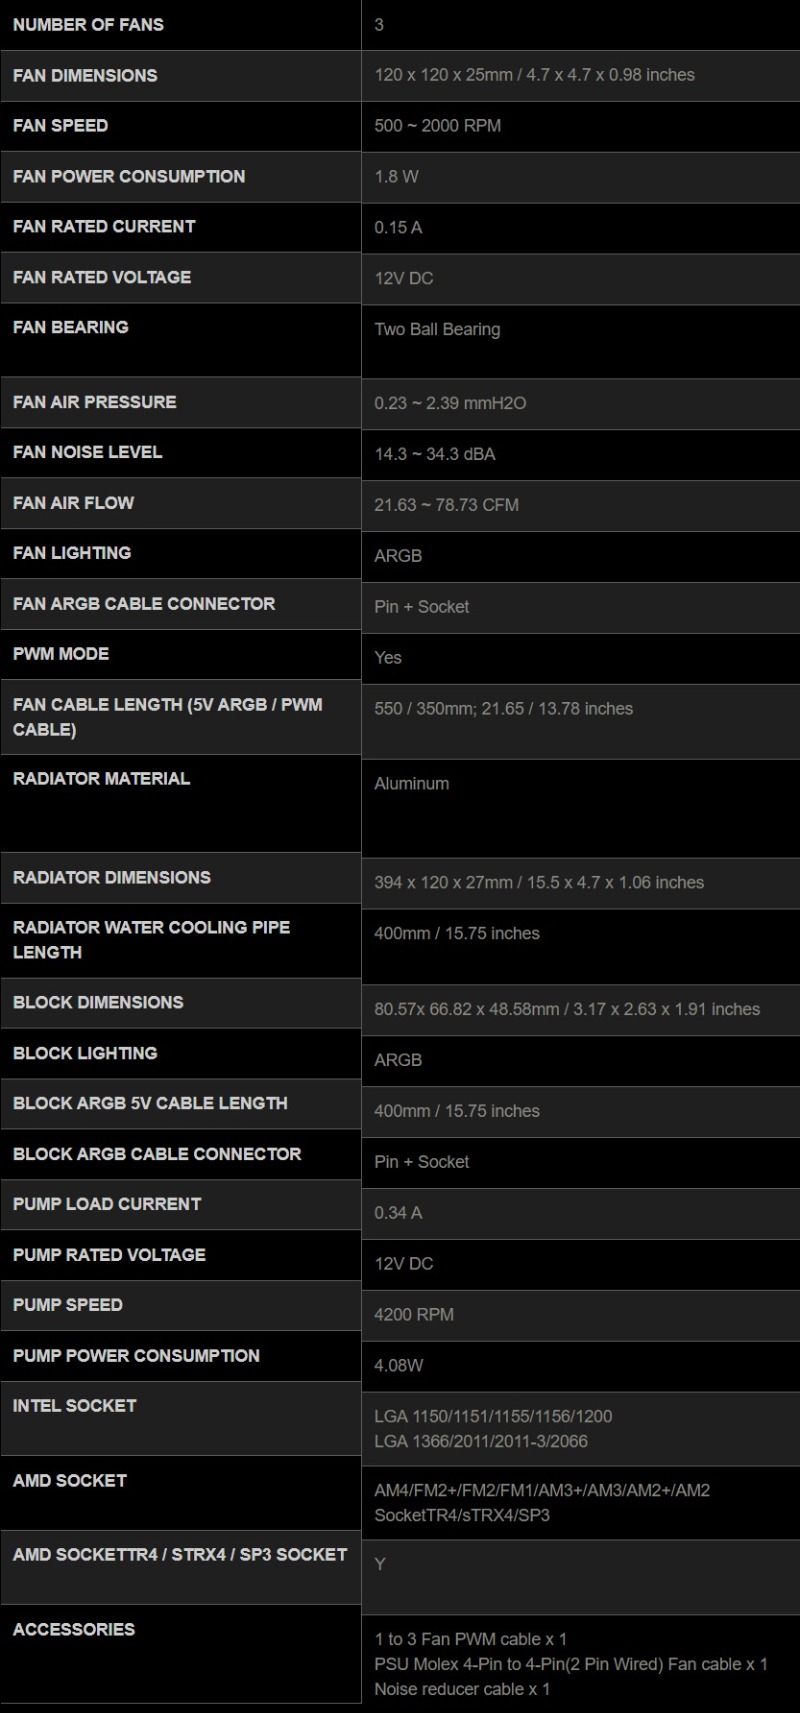Click the Fan Air Pressure row label

[95, 402]
